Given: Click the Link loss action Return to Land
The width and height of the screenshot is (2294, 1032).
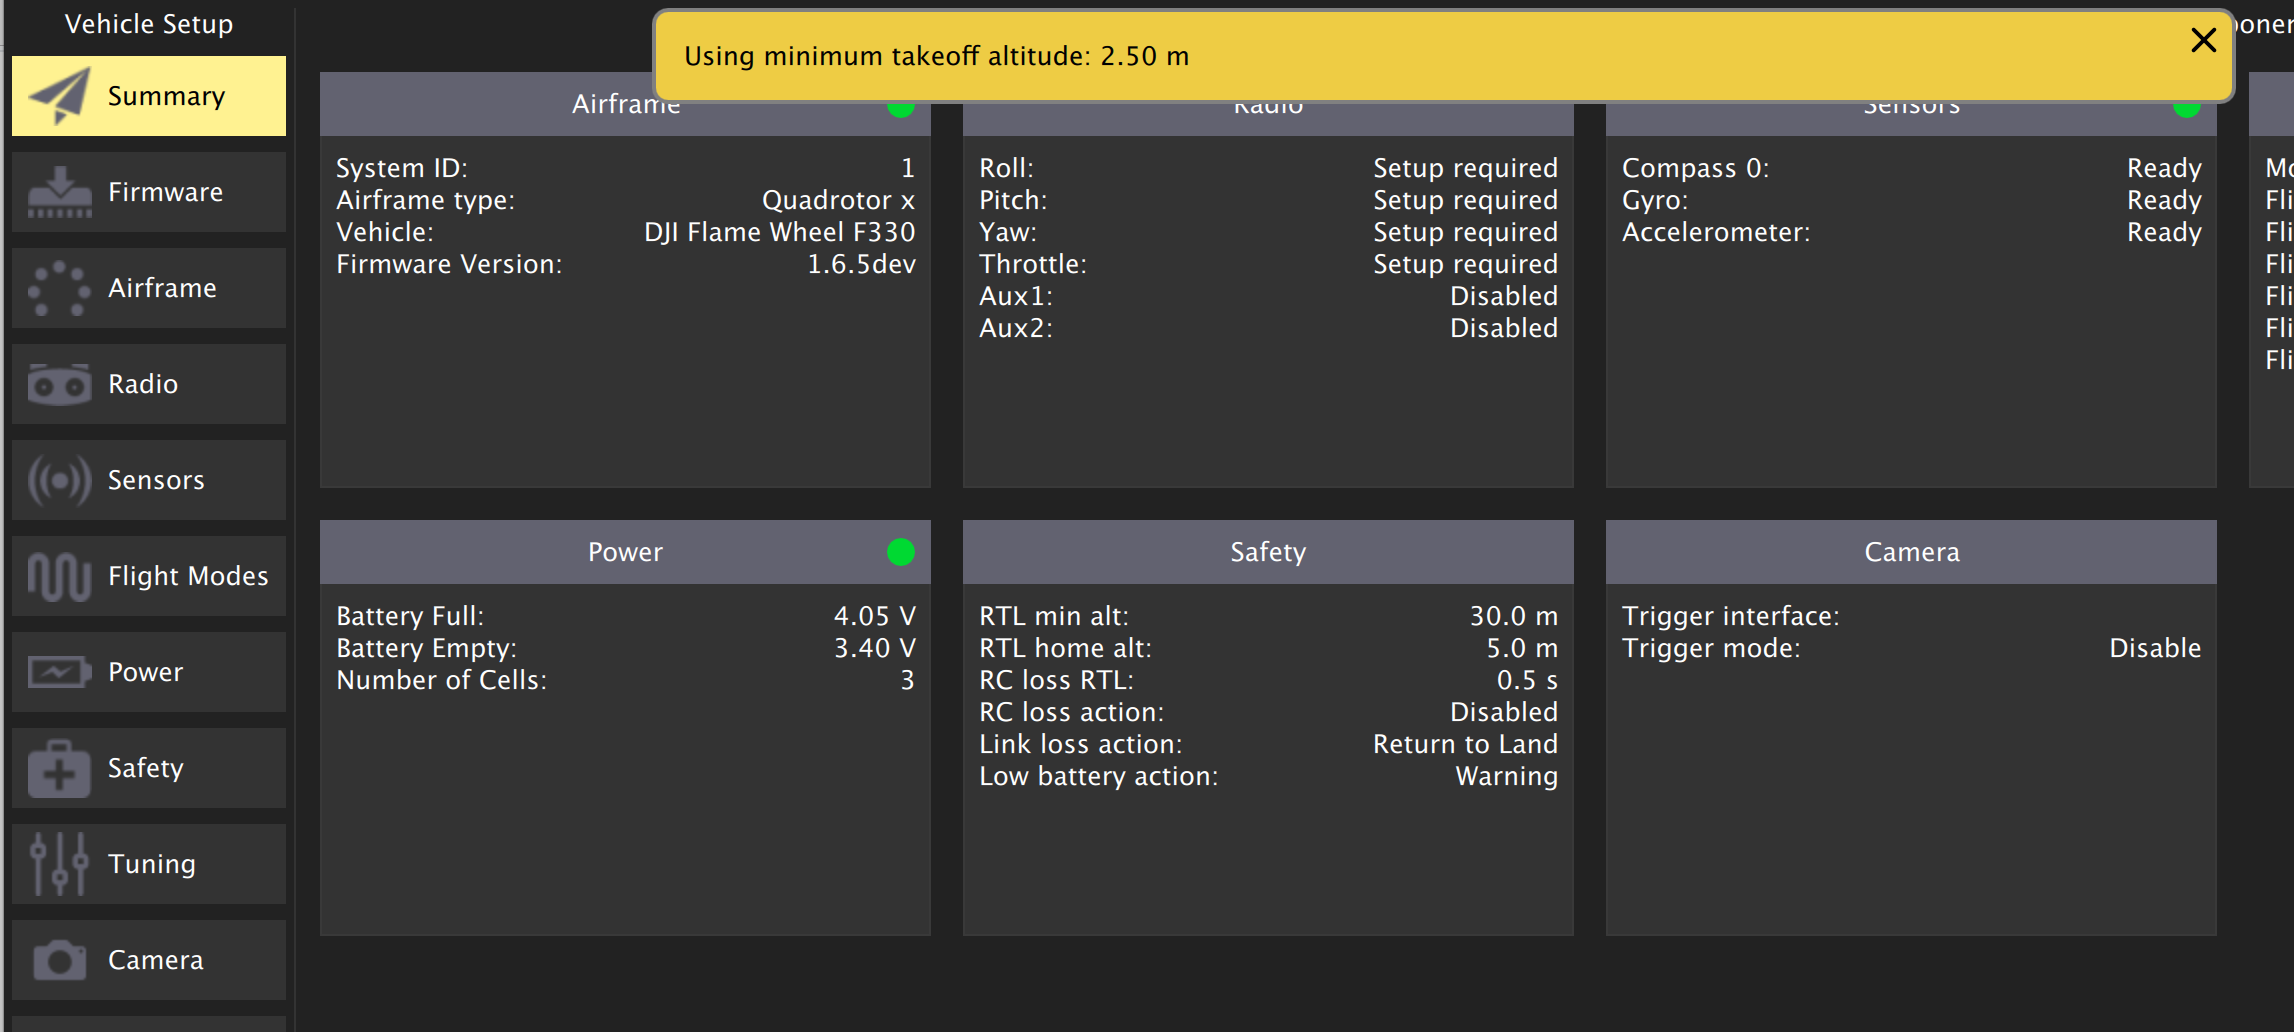Looking at the screenshot, I should pos(1465,744).
